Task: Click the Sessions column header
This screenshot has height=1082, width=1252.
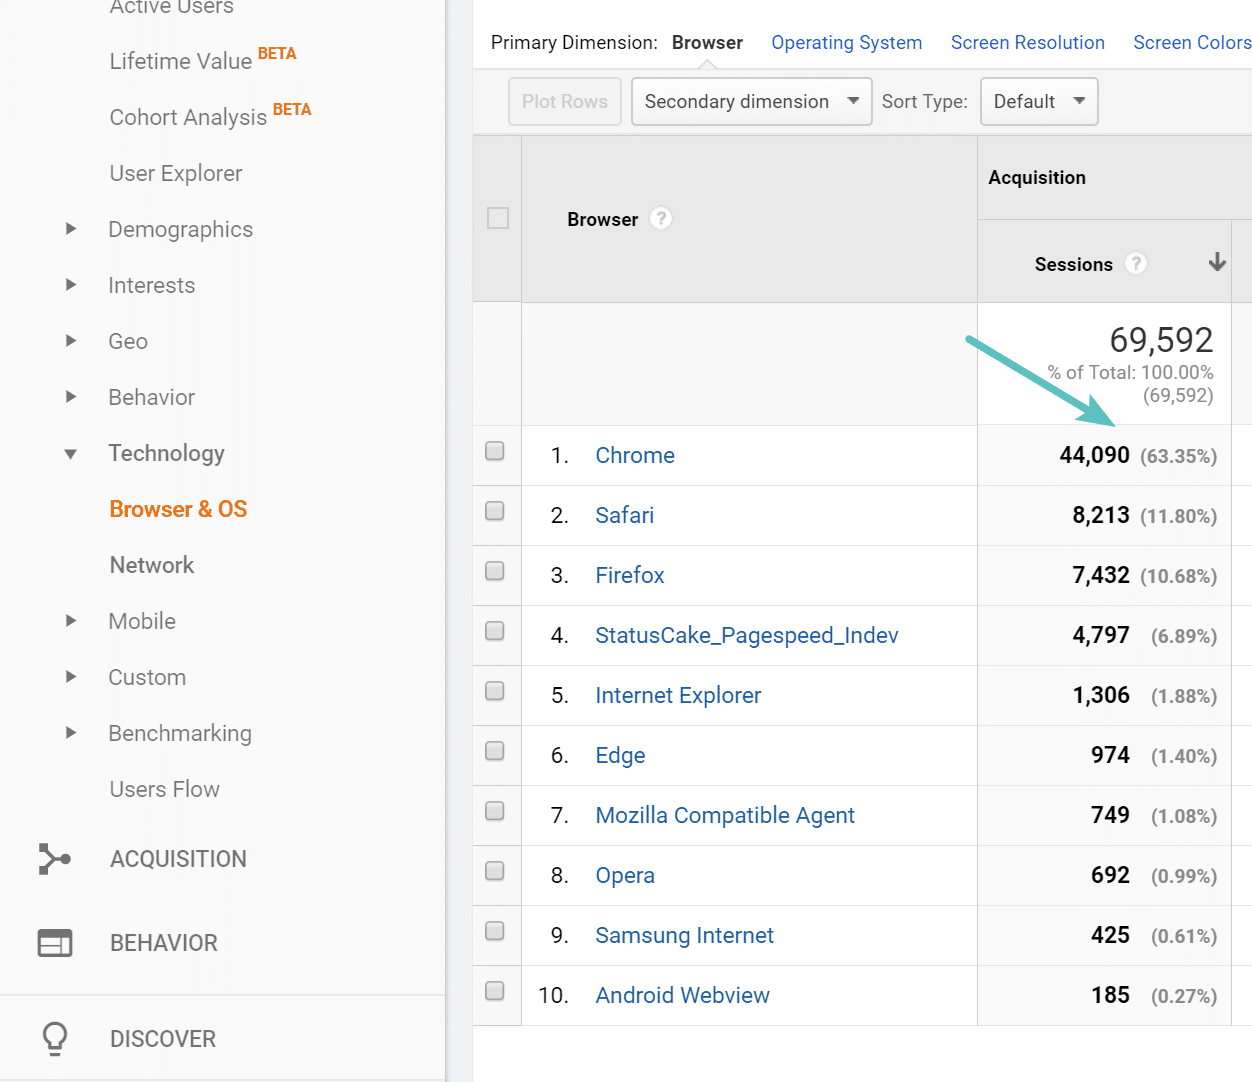Action: coord(1073,264)
